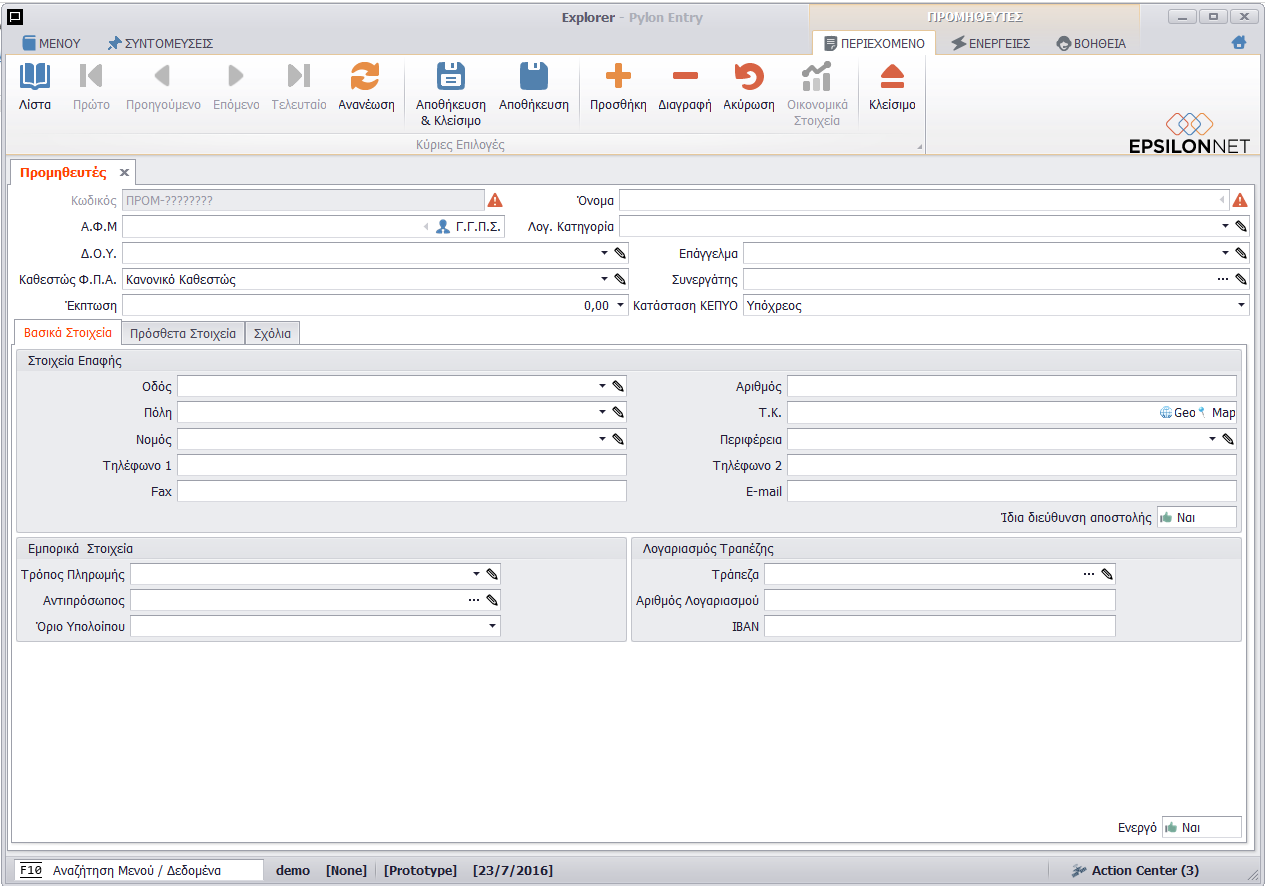Screen dimensions: 1265x886
Task: Edit Περιφέρεια with pencil icon
Action: tap(1228, 438)
